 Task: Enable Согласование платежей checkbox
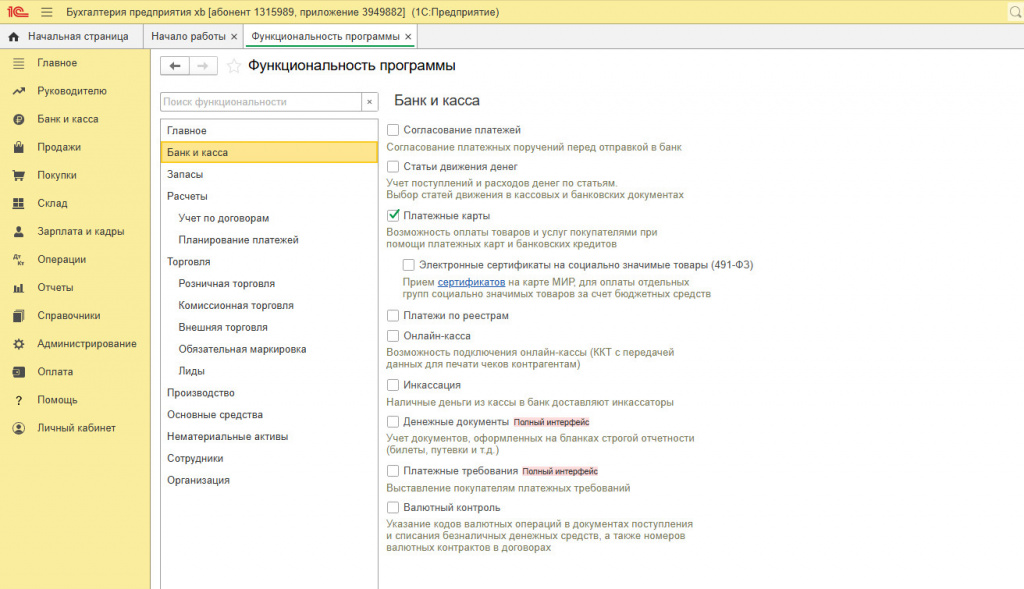click(x=392, y=130)
